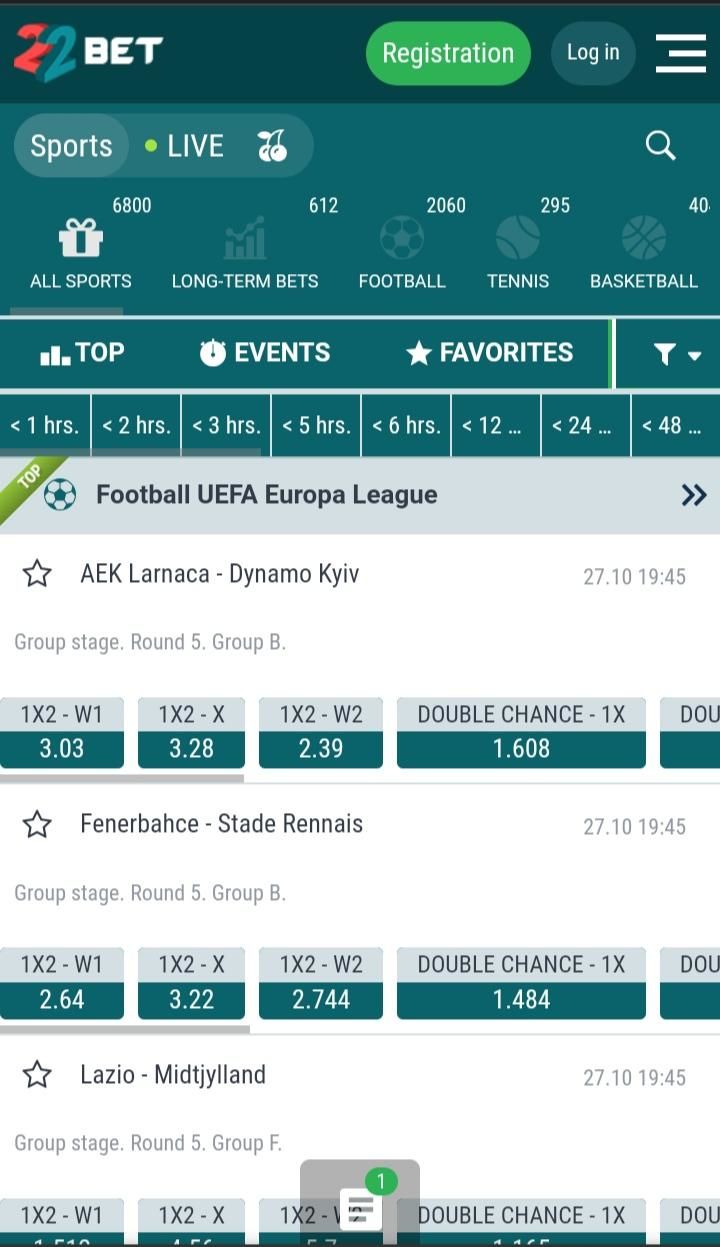Screen dimensions: 720x1247
Task: Go to the 22Bet logo home
Action: pyautogui.click(x=88, y=51)
